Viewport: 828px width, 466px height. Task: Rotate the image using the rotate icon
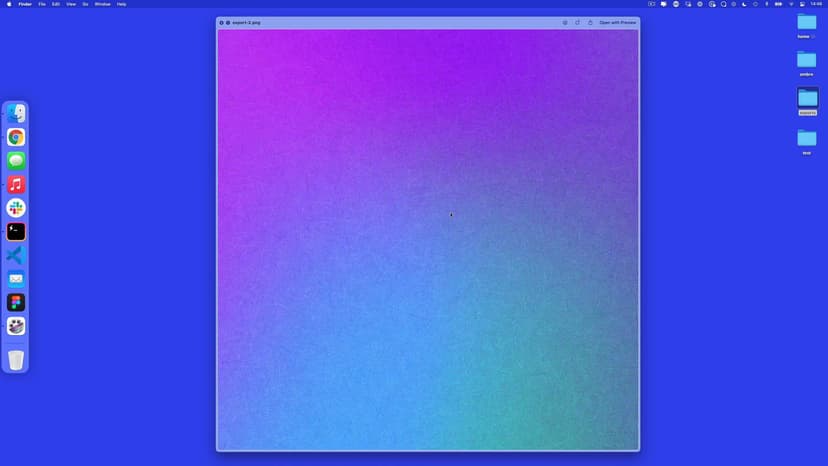coord(577,22)
